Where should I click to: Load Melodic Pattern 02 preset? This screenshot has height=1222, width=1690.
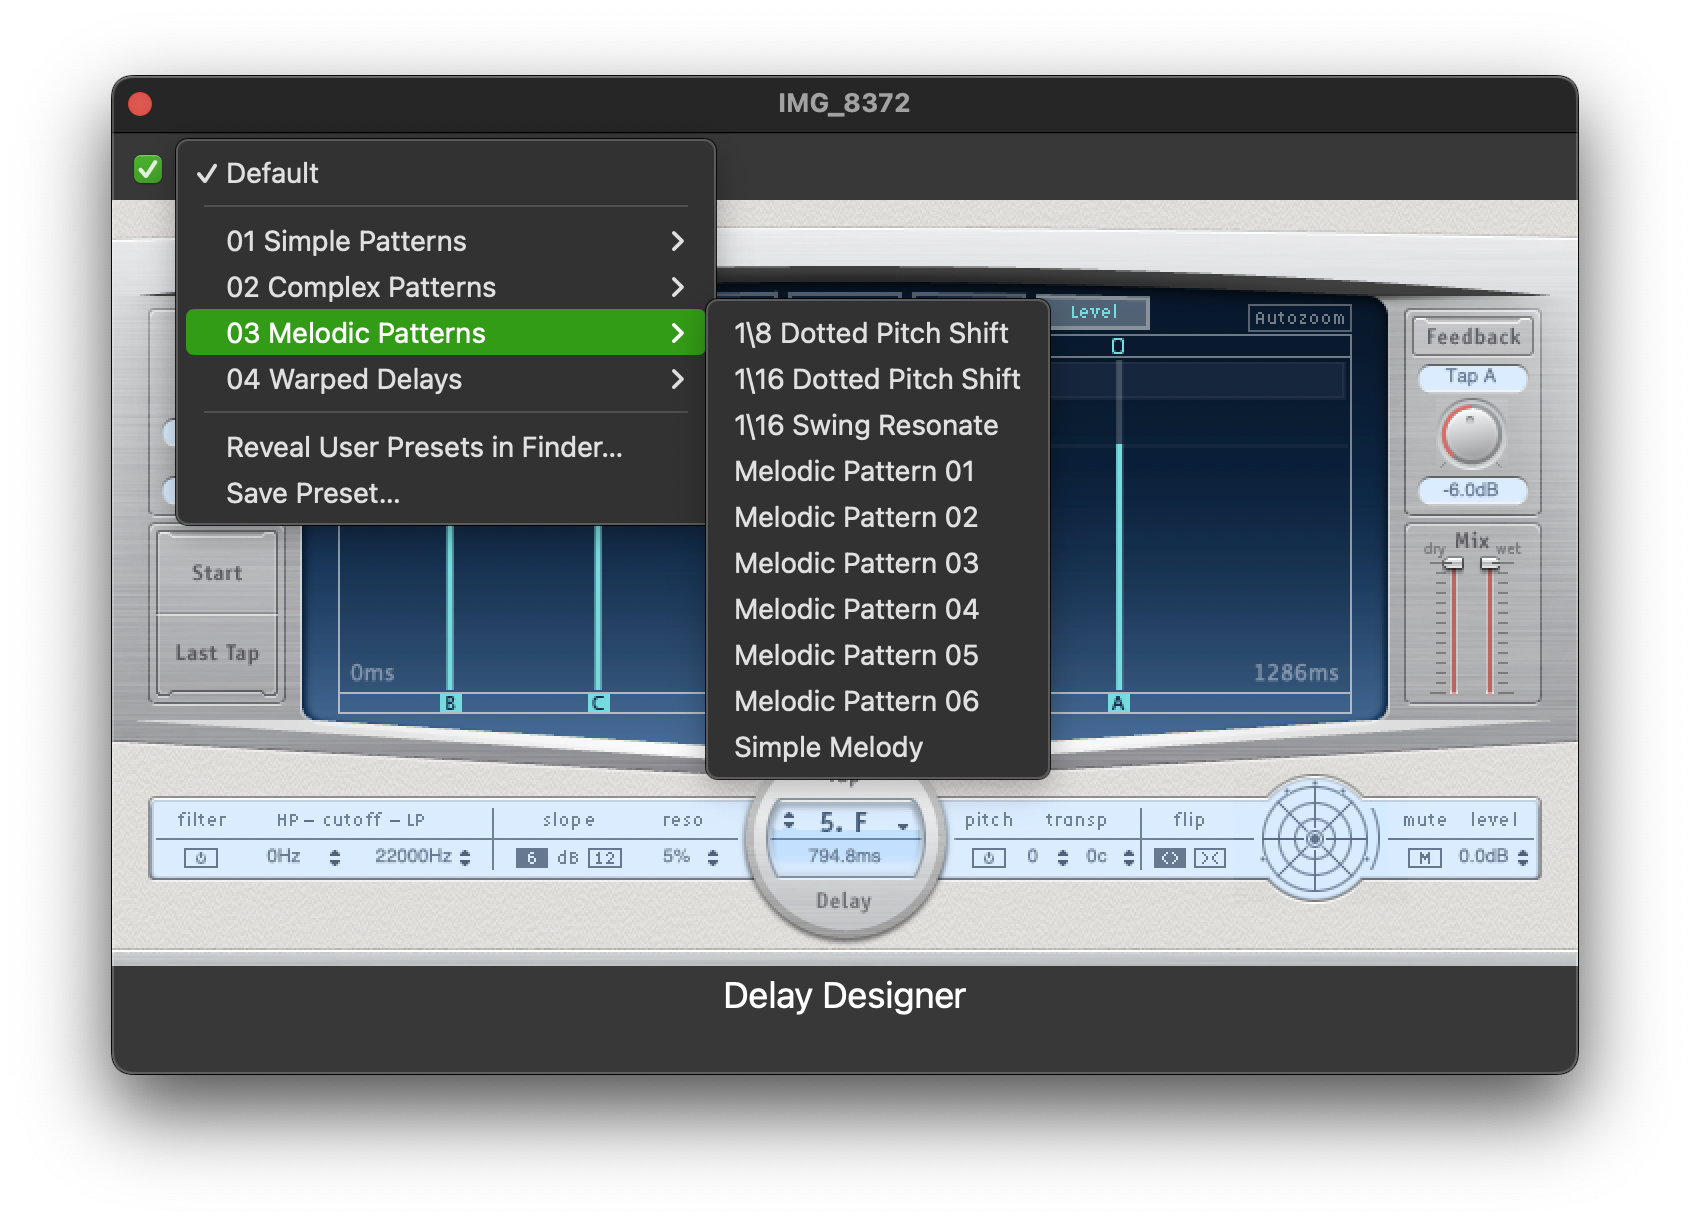point(878,517)
